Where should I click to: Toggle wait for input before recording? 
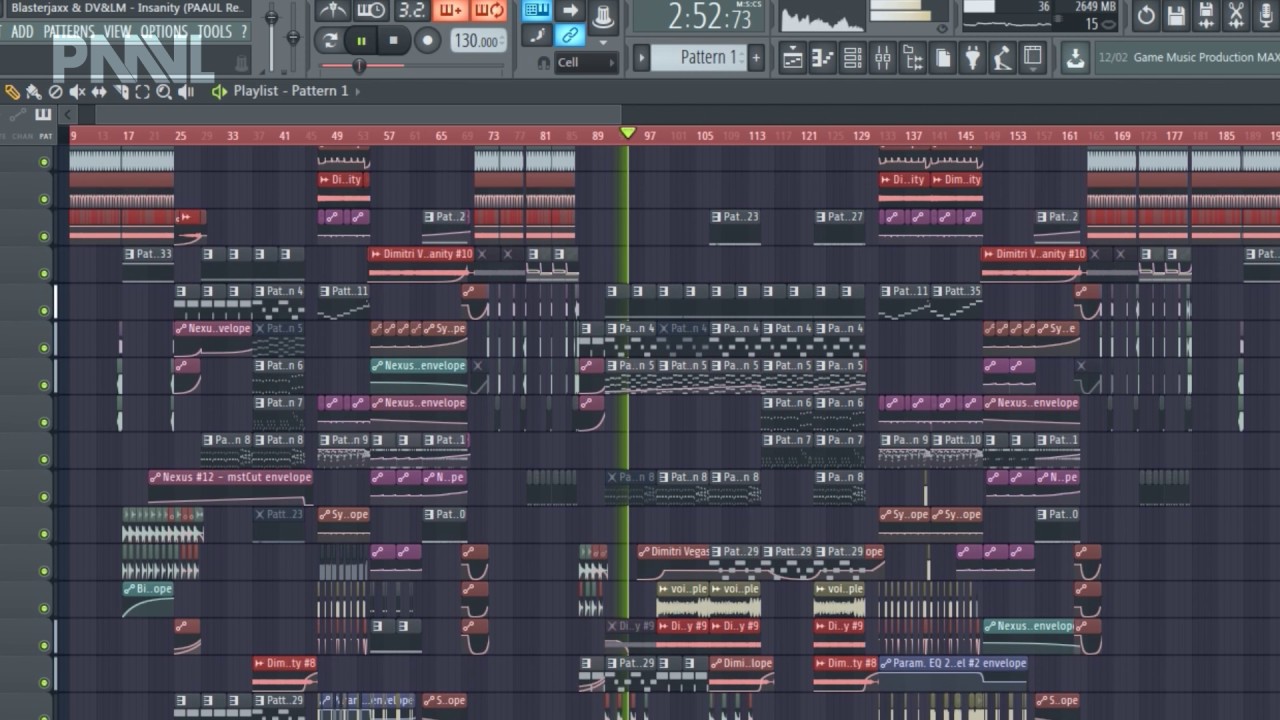point(370,11)
